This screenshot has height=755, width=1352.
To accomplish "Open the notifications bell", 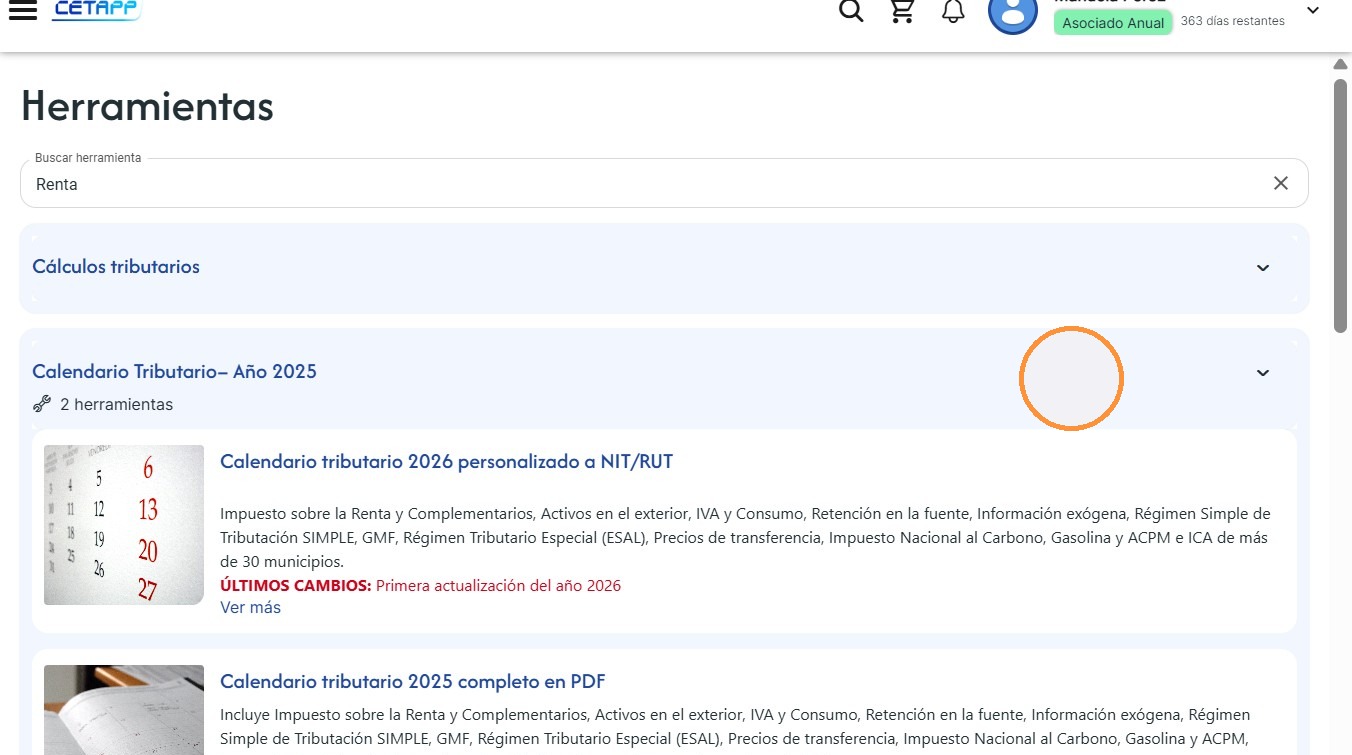I will coord(954,11).
